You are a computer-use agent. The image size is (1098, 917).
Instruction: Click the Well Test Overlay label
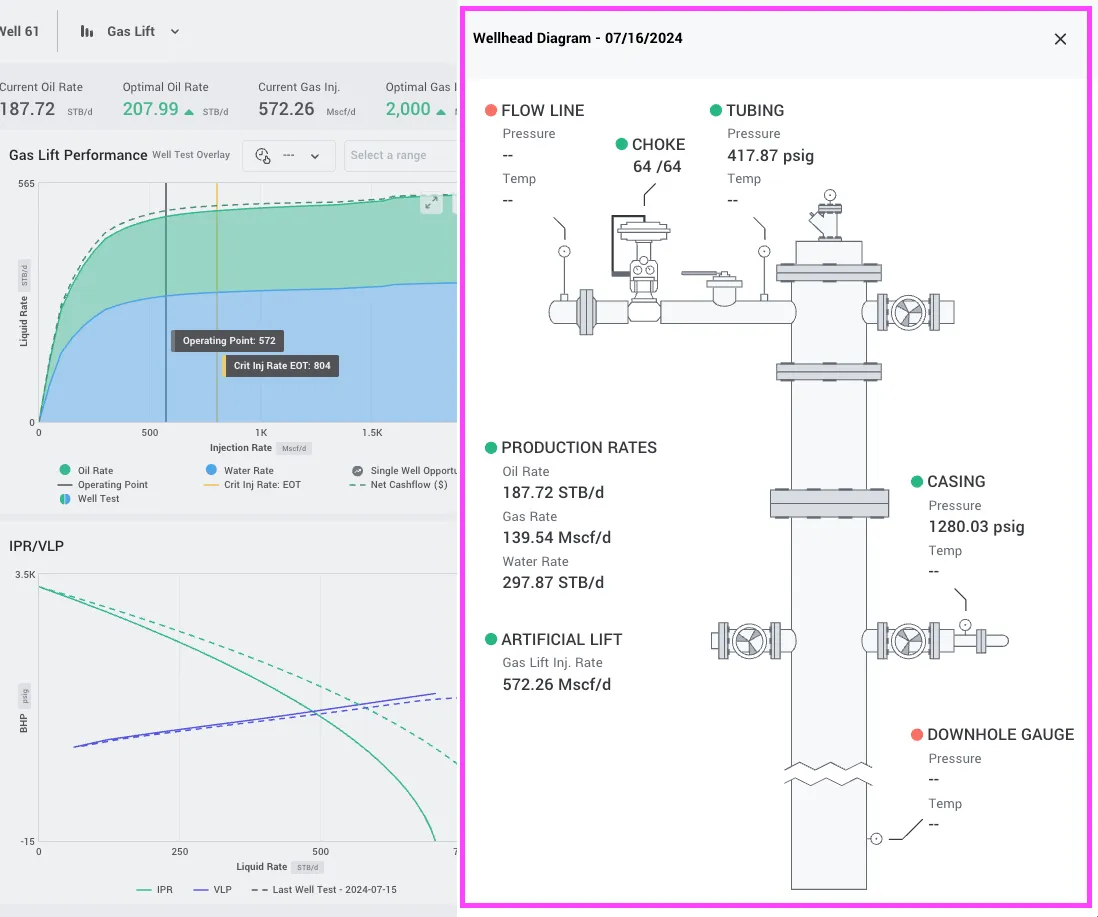pos(191,155)
